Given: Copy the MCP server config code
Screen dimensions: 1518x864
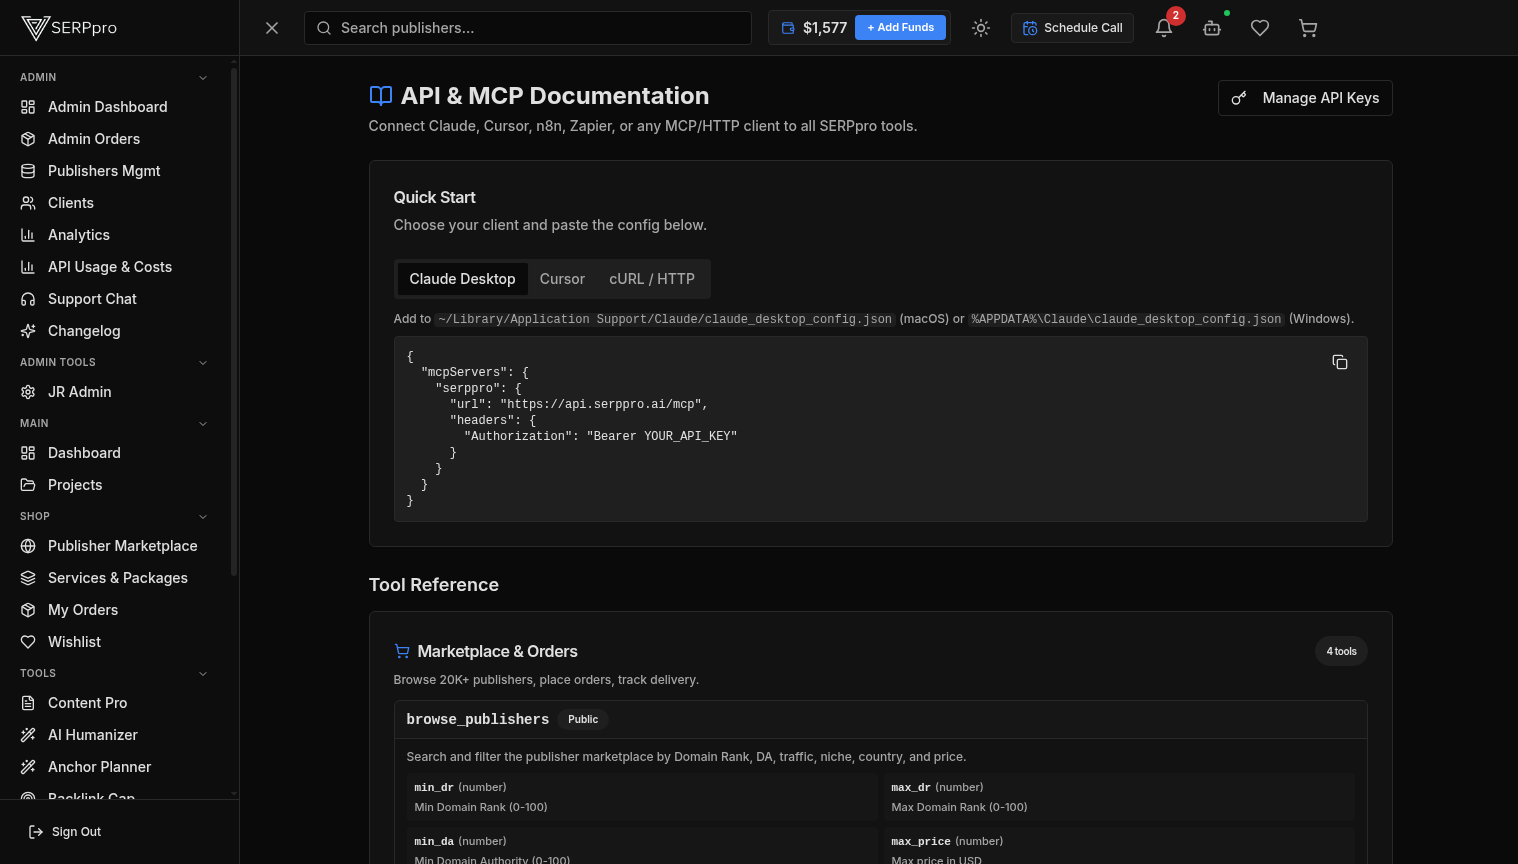Looking at the screenshot, I should click(x=1340, y=362).
